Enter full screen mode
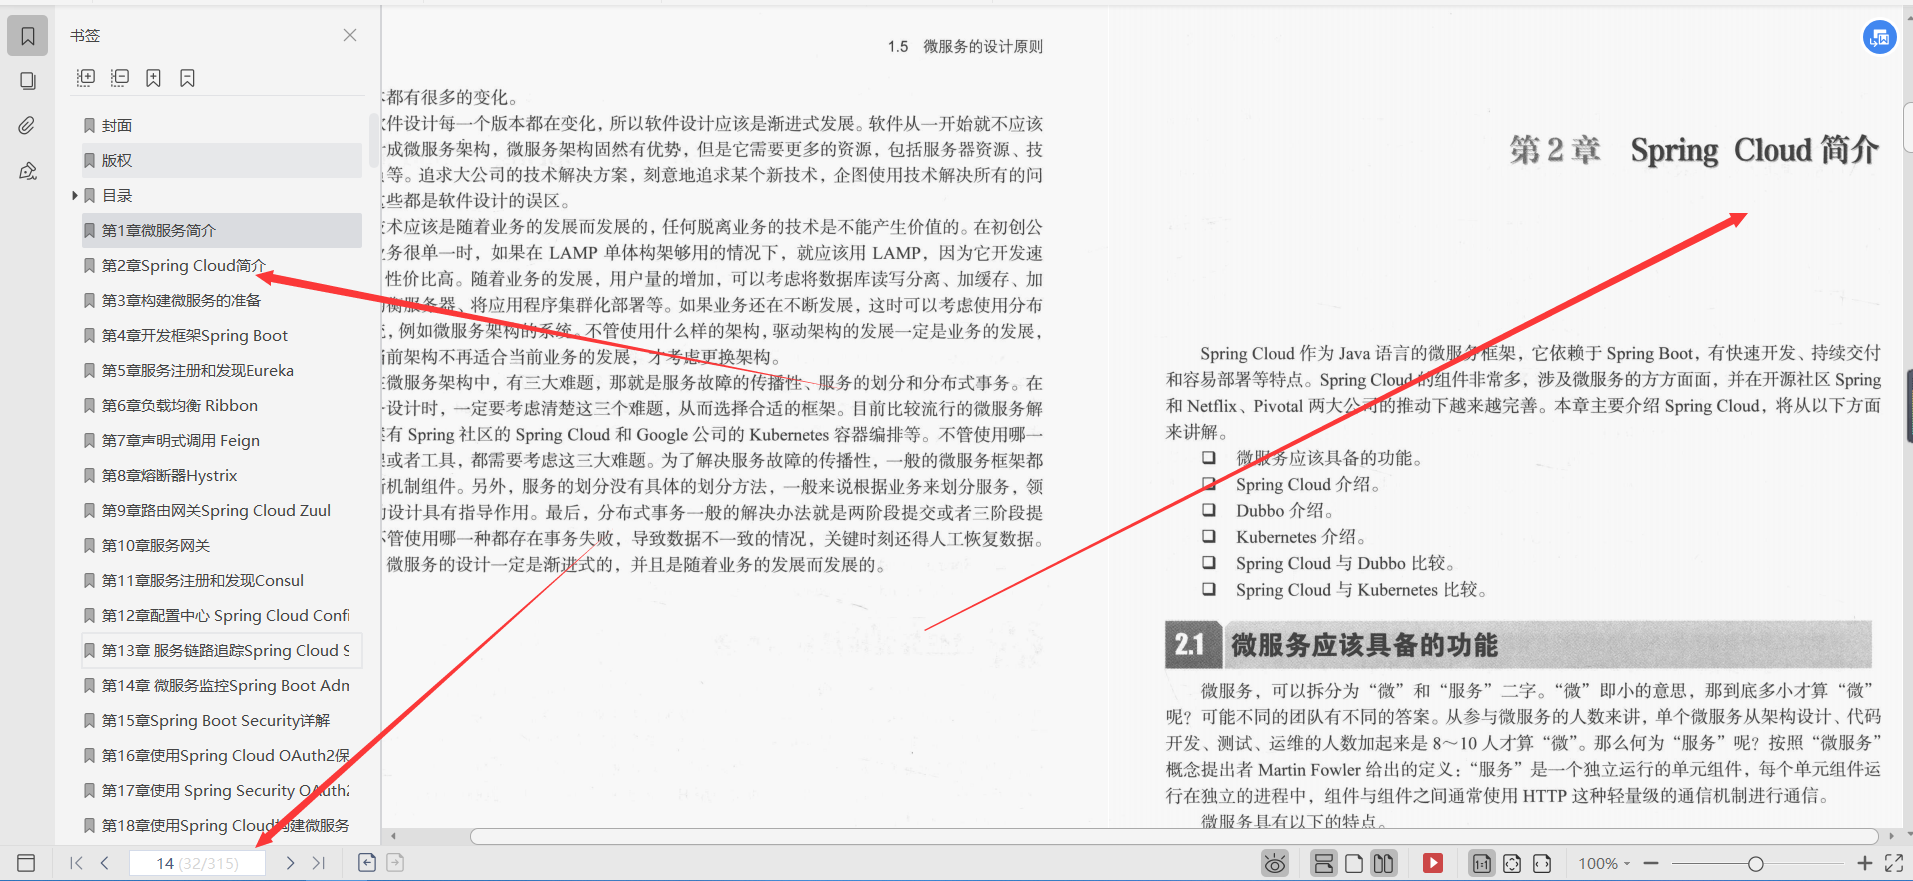 1893,863
